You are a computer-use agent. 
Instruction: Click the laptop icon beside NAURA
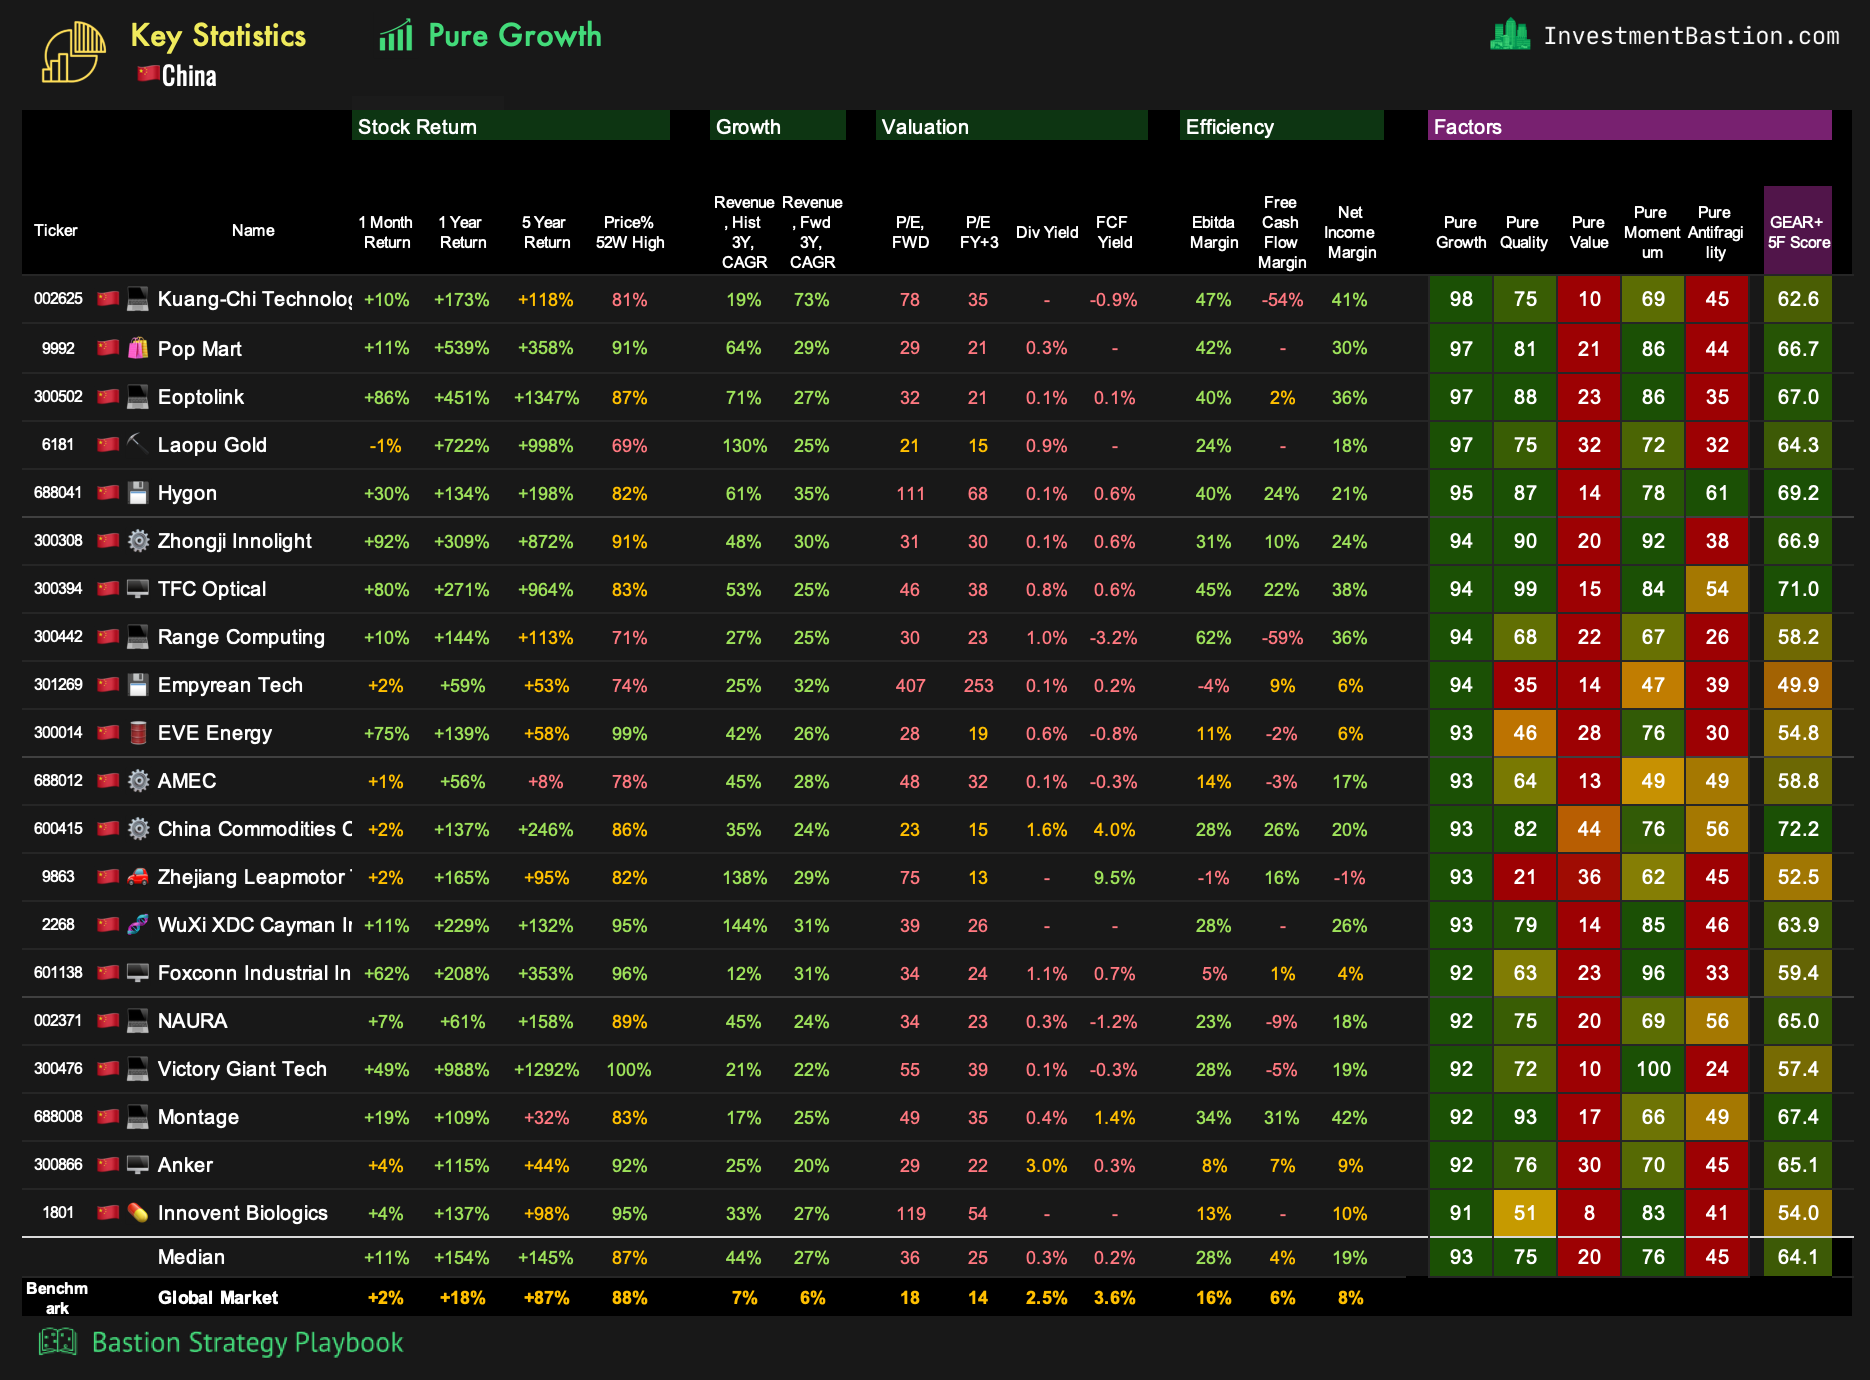click(138, 1020)
